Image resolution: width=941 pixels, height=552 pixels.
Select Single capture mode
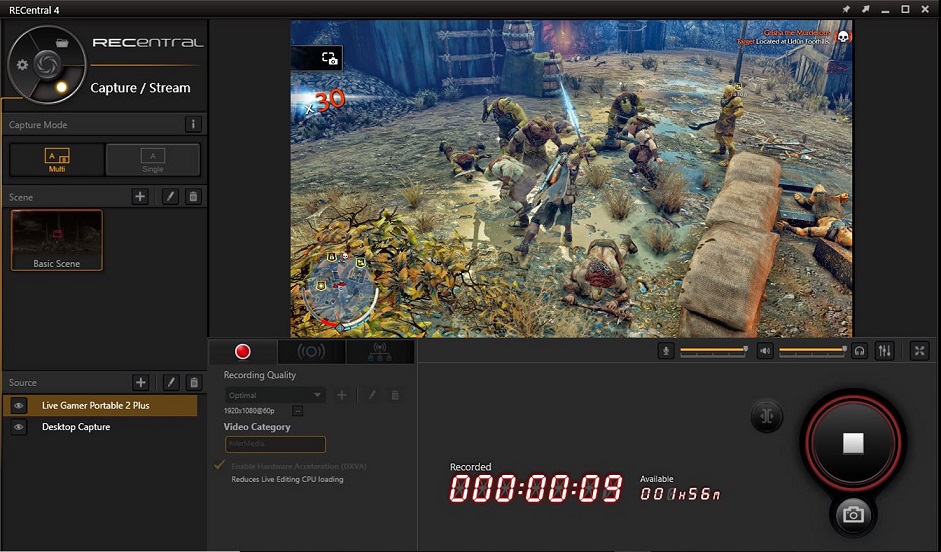tap(152, 160)
